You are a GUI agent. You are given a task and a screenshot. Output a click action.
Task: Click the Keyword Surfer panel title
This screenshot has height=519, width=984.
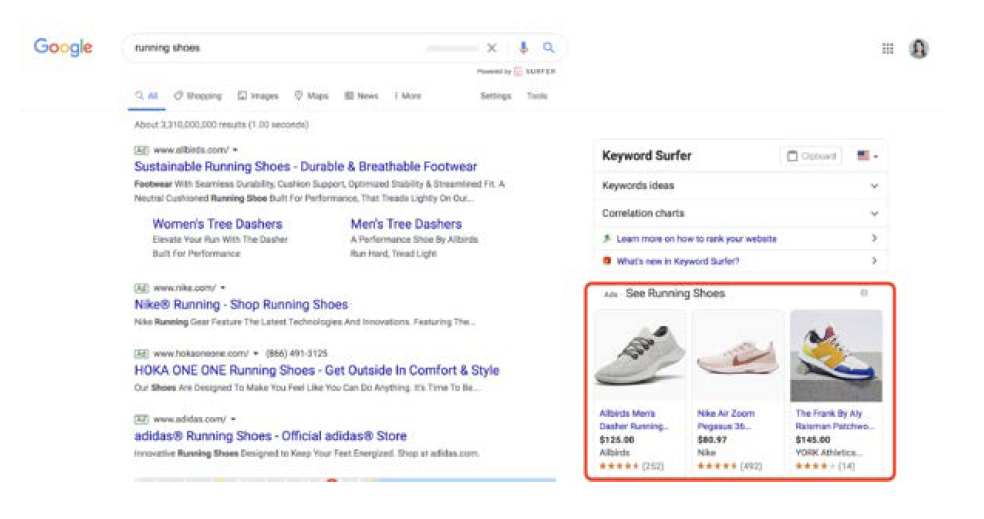(646, 156)
